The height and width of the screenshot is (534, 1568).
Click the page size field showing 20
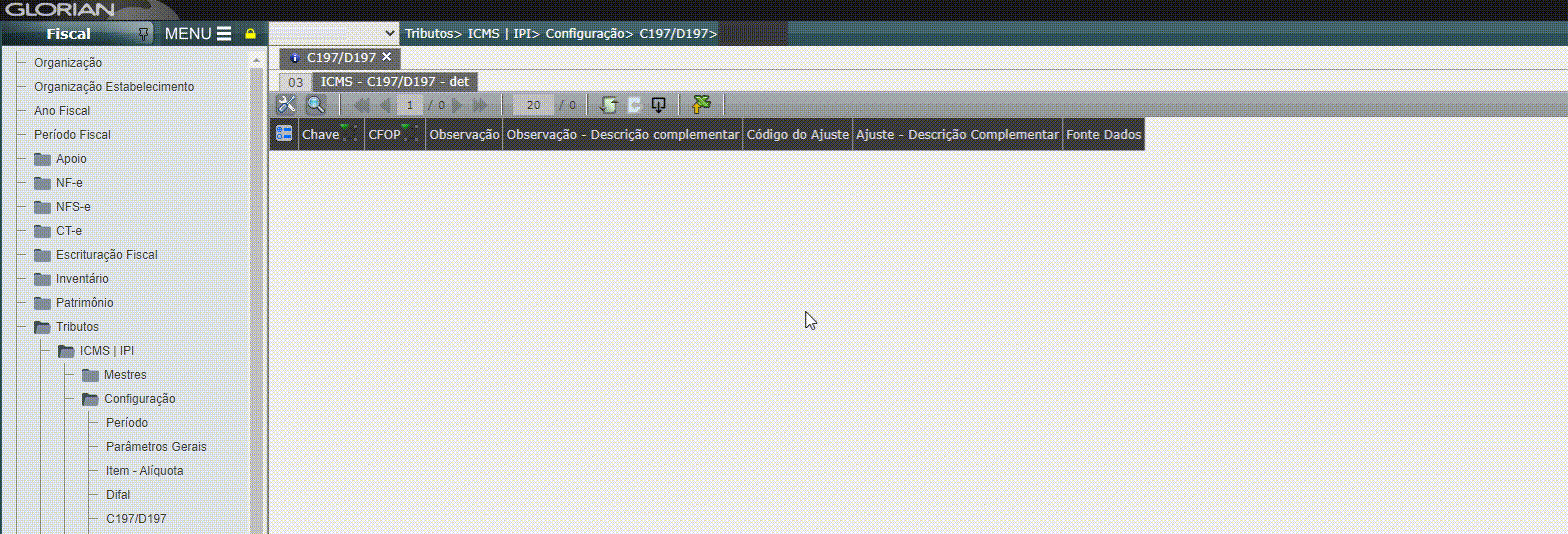coord(533,105)
